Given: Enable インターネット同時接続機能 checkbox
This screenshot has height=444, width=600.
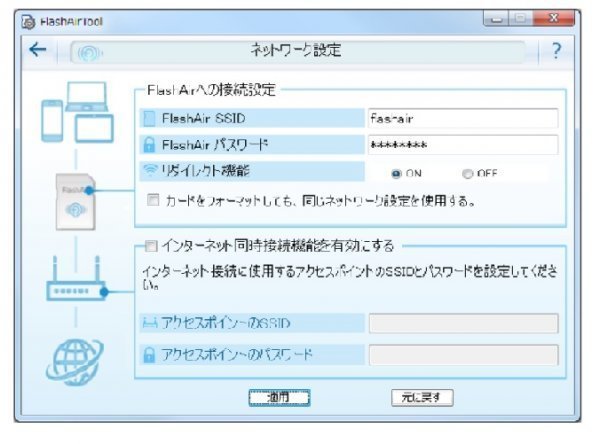Looking at the screenshot, I should click(x=151, y=246).
